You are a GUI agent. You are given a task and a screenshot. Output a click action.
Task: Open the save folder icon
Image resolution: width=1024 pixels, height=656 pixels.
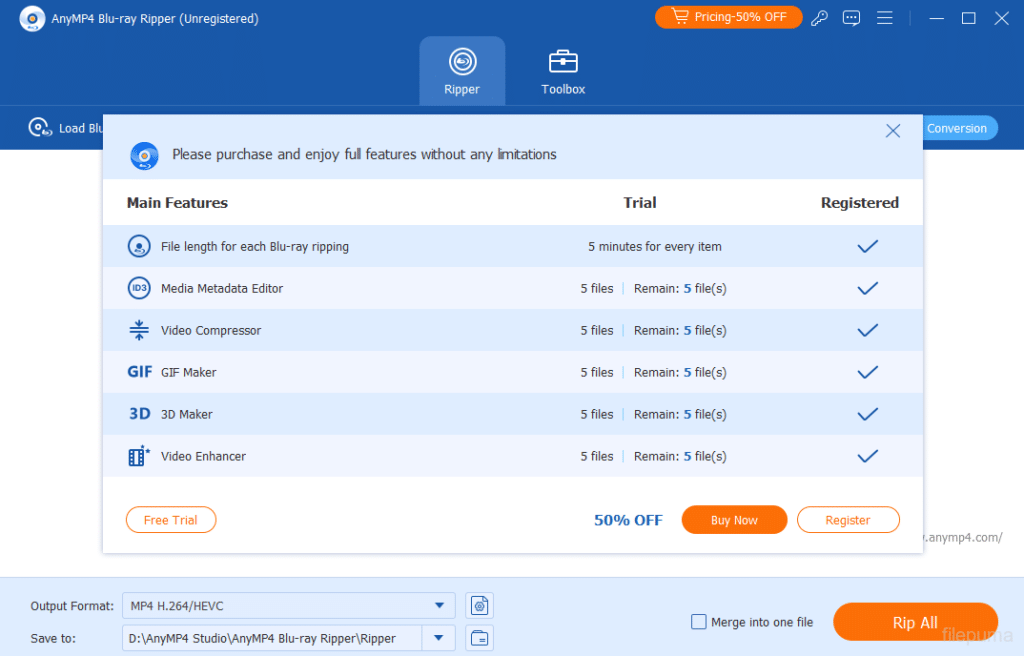pos(479,638)
